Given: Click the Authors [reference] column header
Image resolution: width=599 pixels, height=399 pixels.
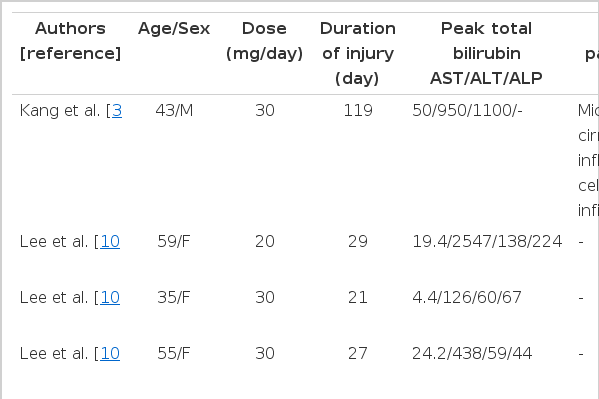Looking at the screenshot, I should pyautogui.click(x=70, y=41).
